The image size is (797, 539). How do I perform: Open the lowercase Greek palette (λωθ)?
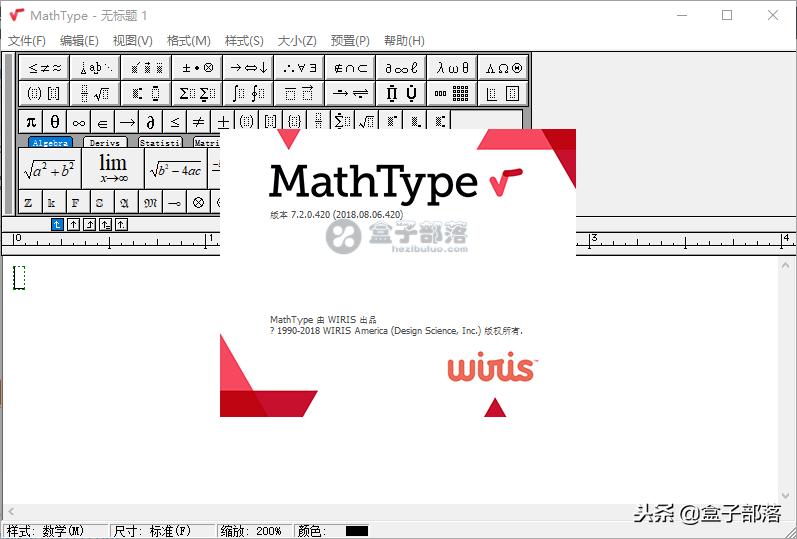coord(452,68)
